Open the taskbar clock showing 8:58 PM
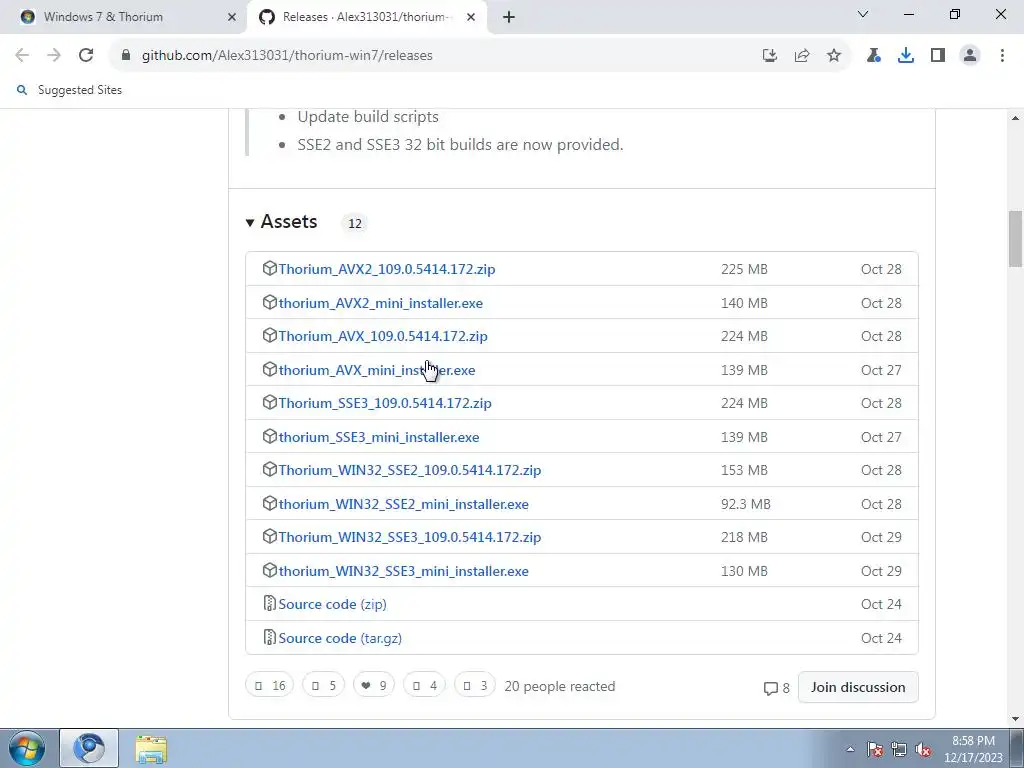This screenshot has width=1024, height=768. (x=973, y=749)
